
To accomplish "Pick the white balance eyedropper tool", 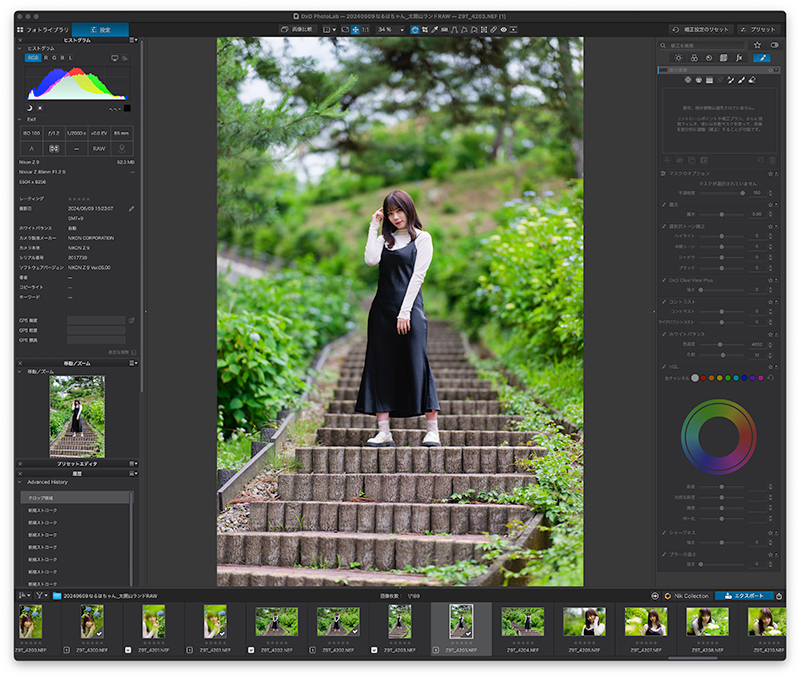I will (x=435, y=30).
